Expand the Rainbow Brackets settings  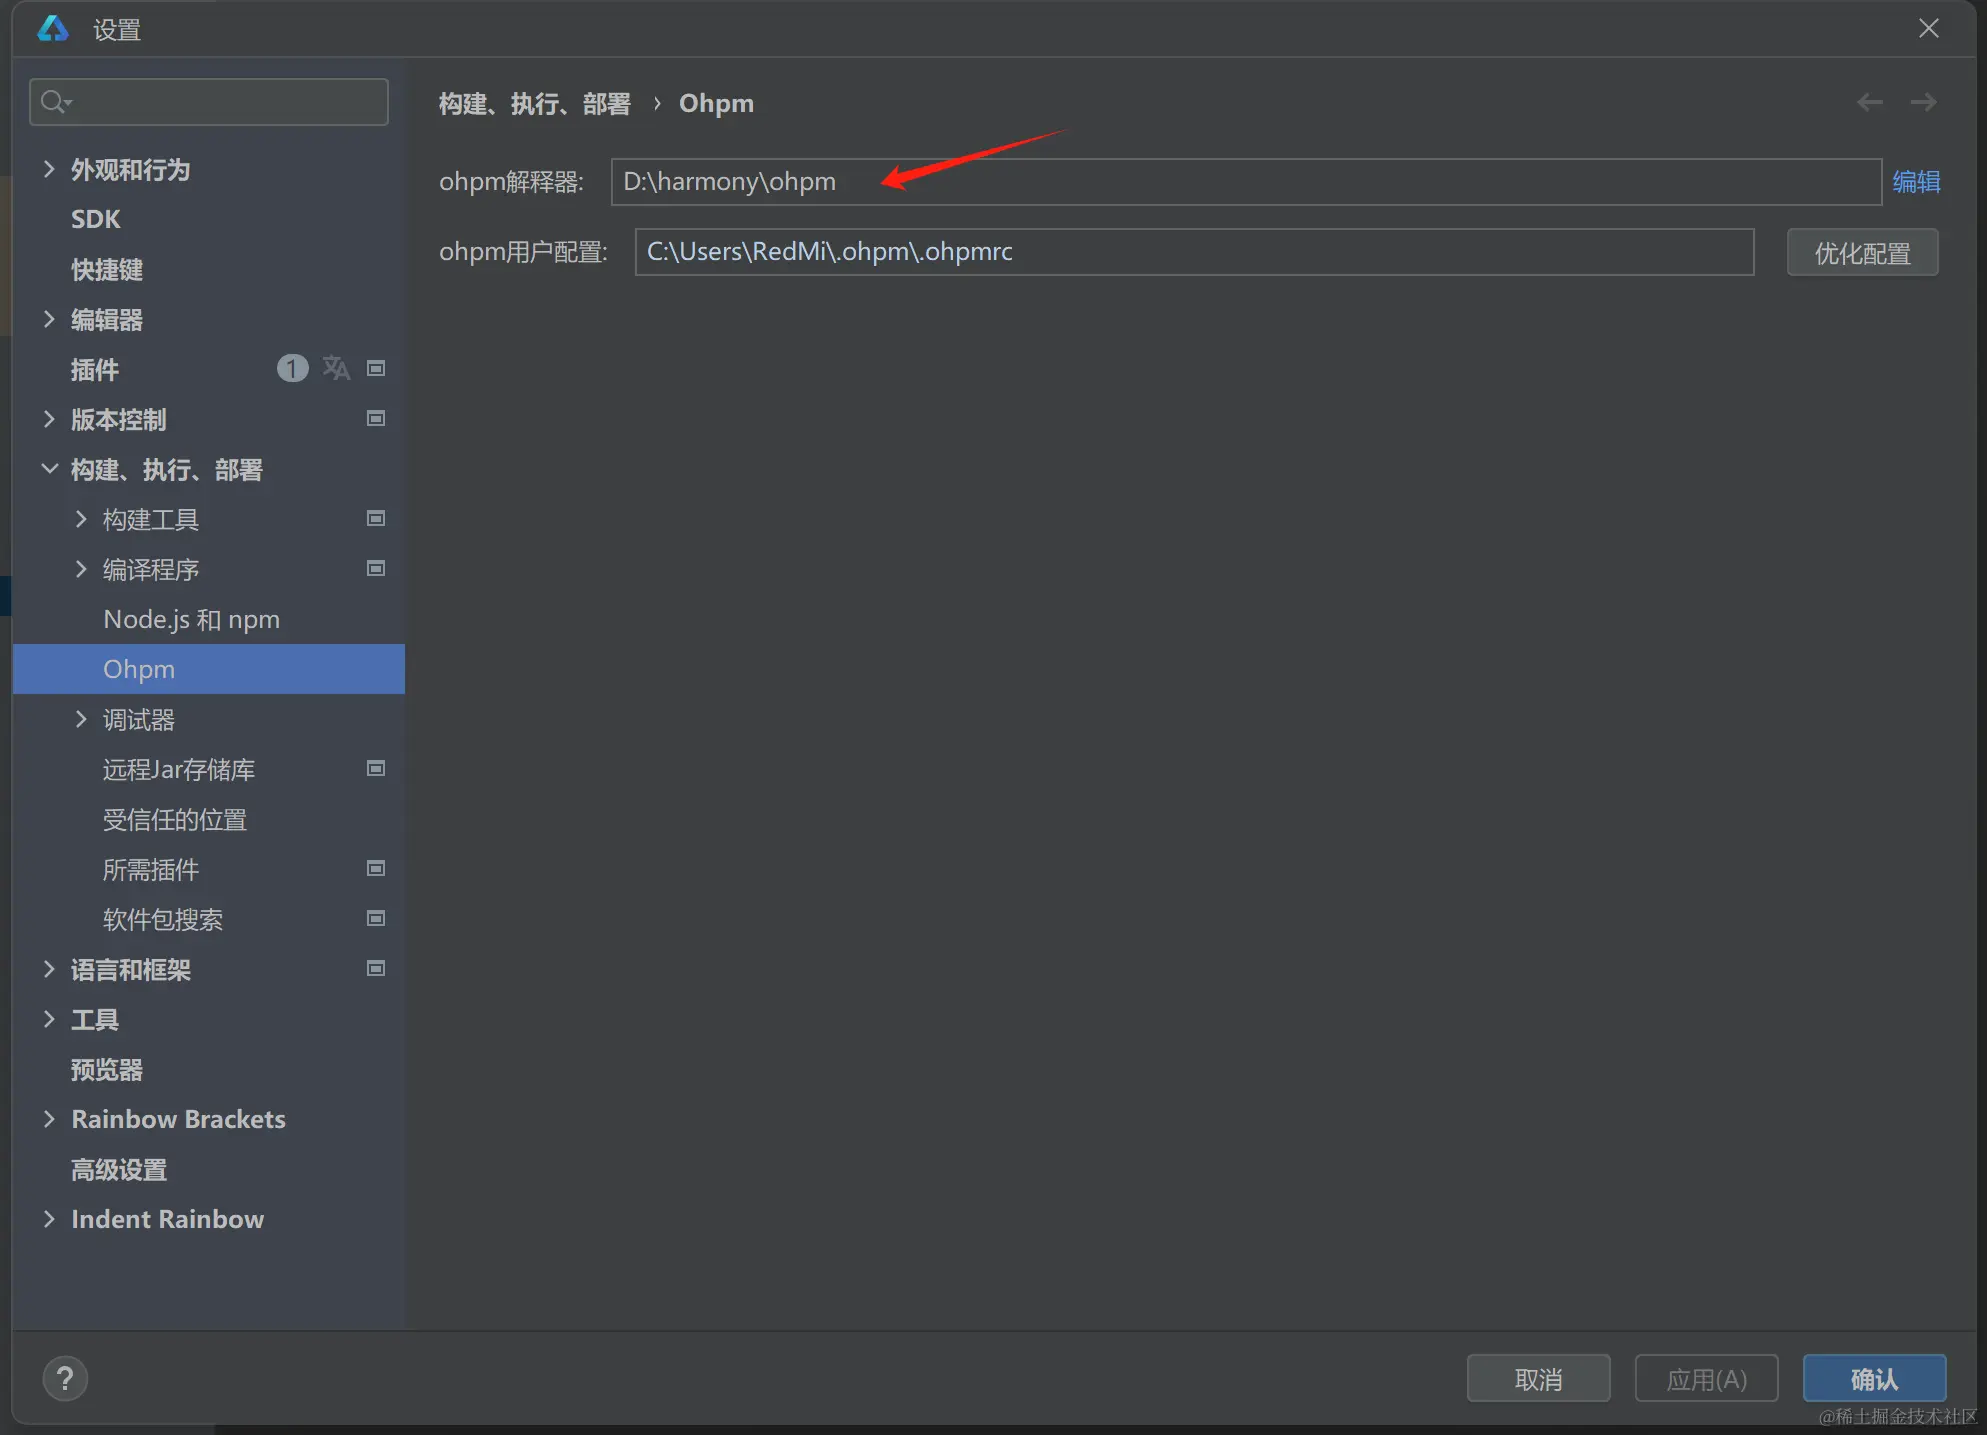coord(49,1119)
